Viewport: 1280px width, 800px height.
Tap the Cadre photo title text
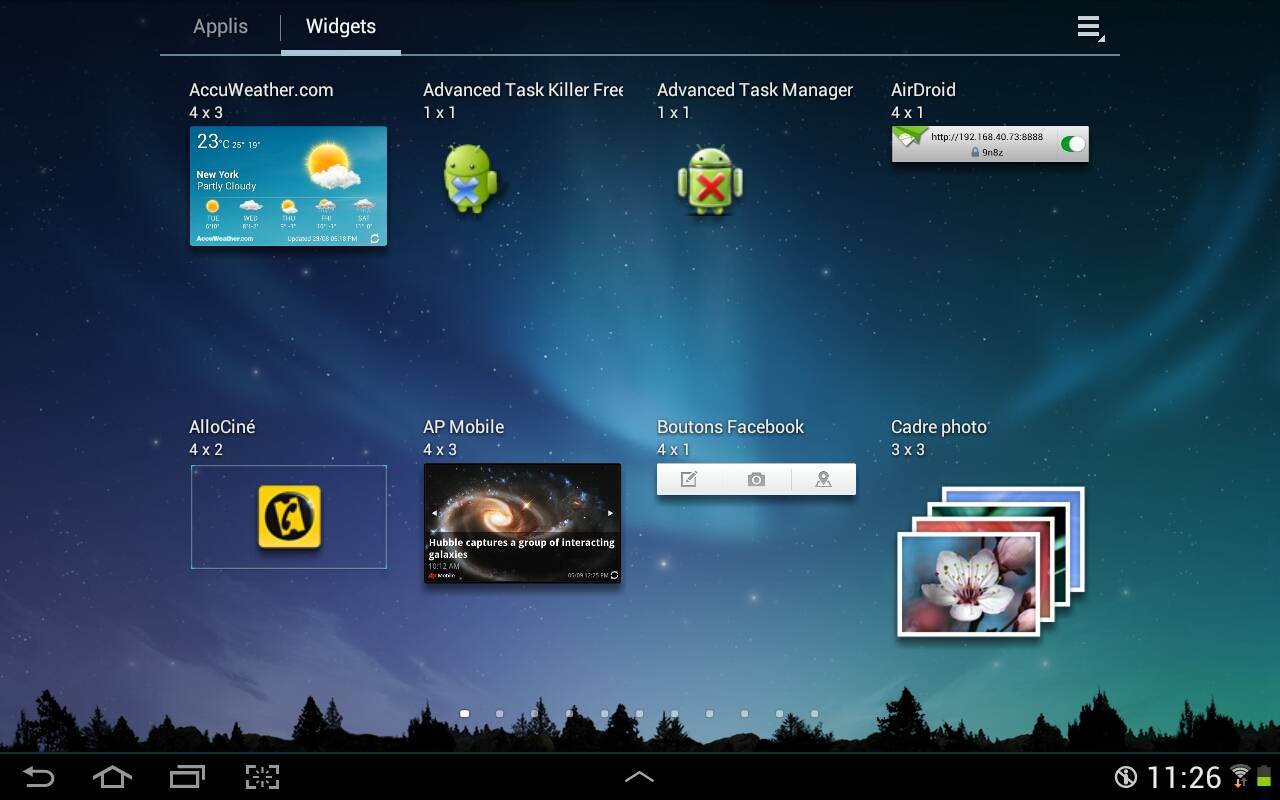tap(939, 427)
